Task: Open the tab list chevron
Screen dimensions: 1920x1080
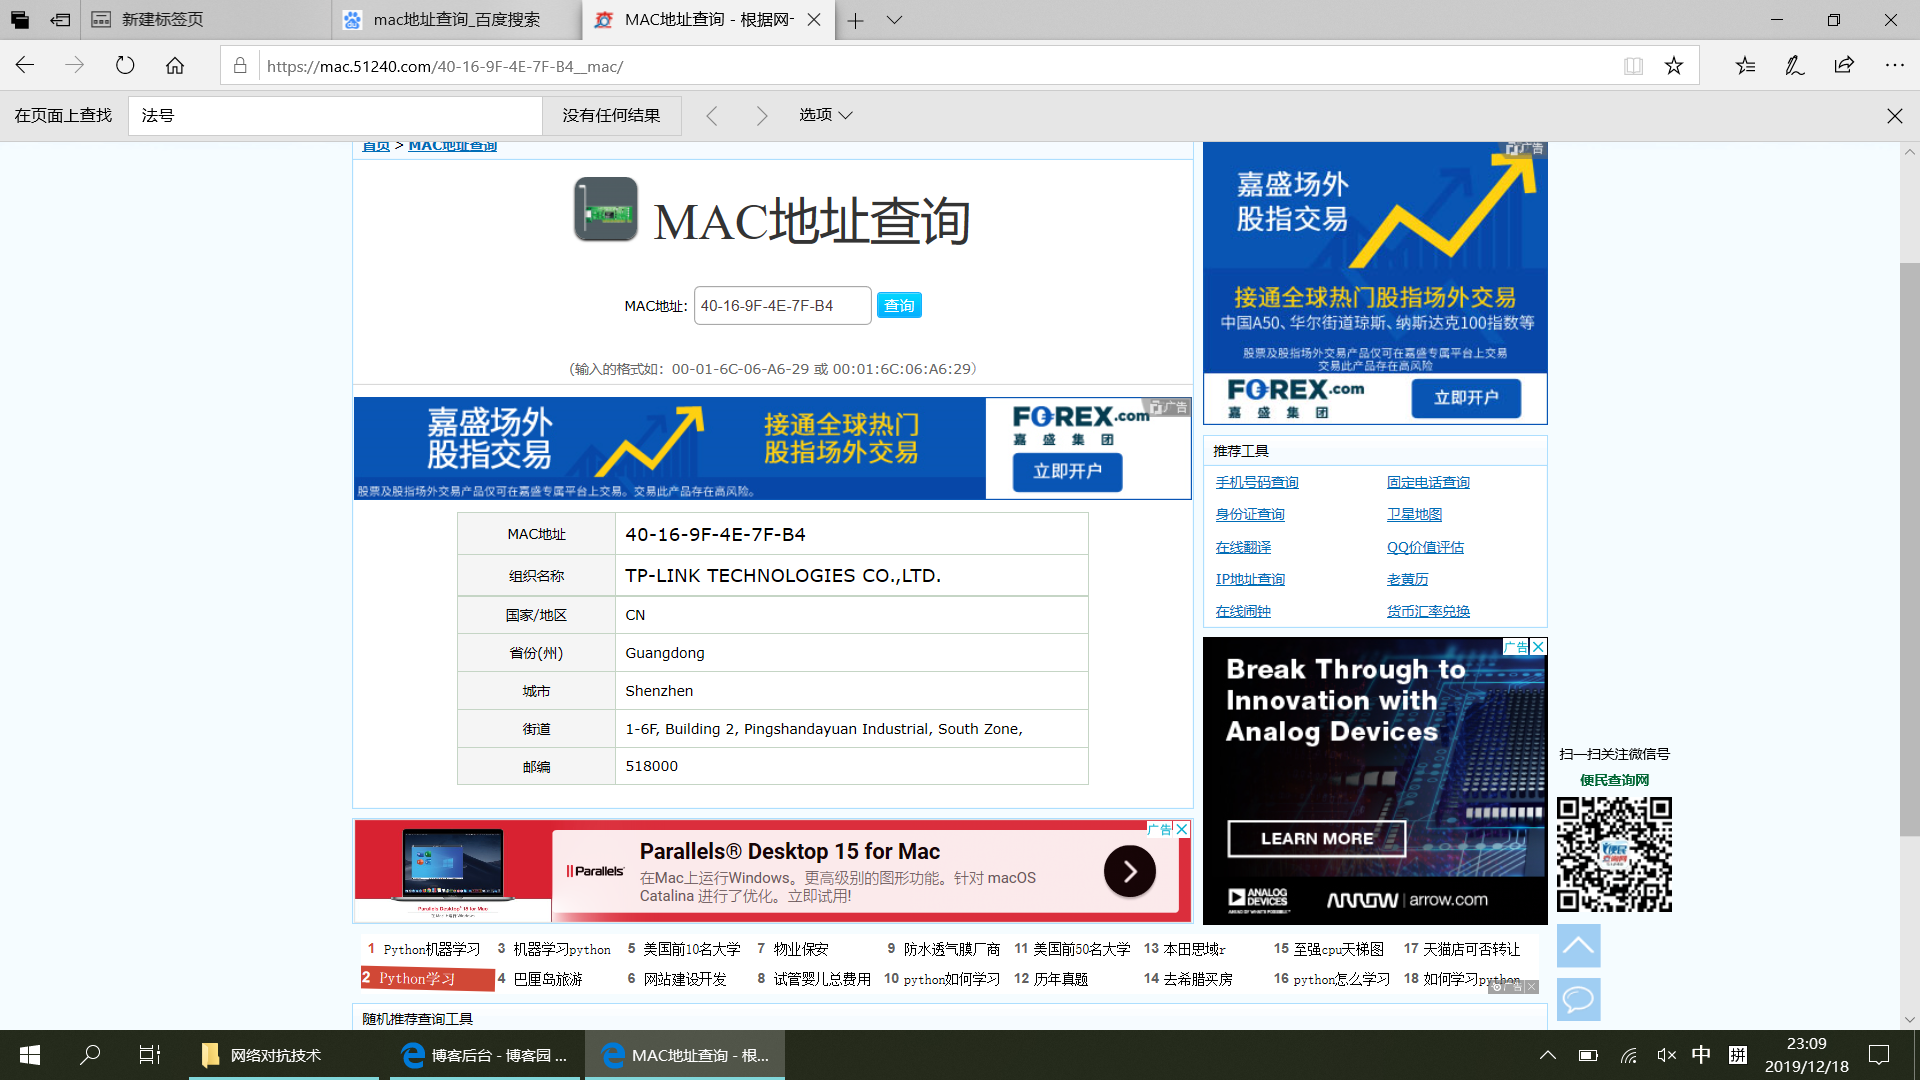Action: [894, 20]
